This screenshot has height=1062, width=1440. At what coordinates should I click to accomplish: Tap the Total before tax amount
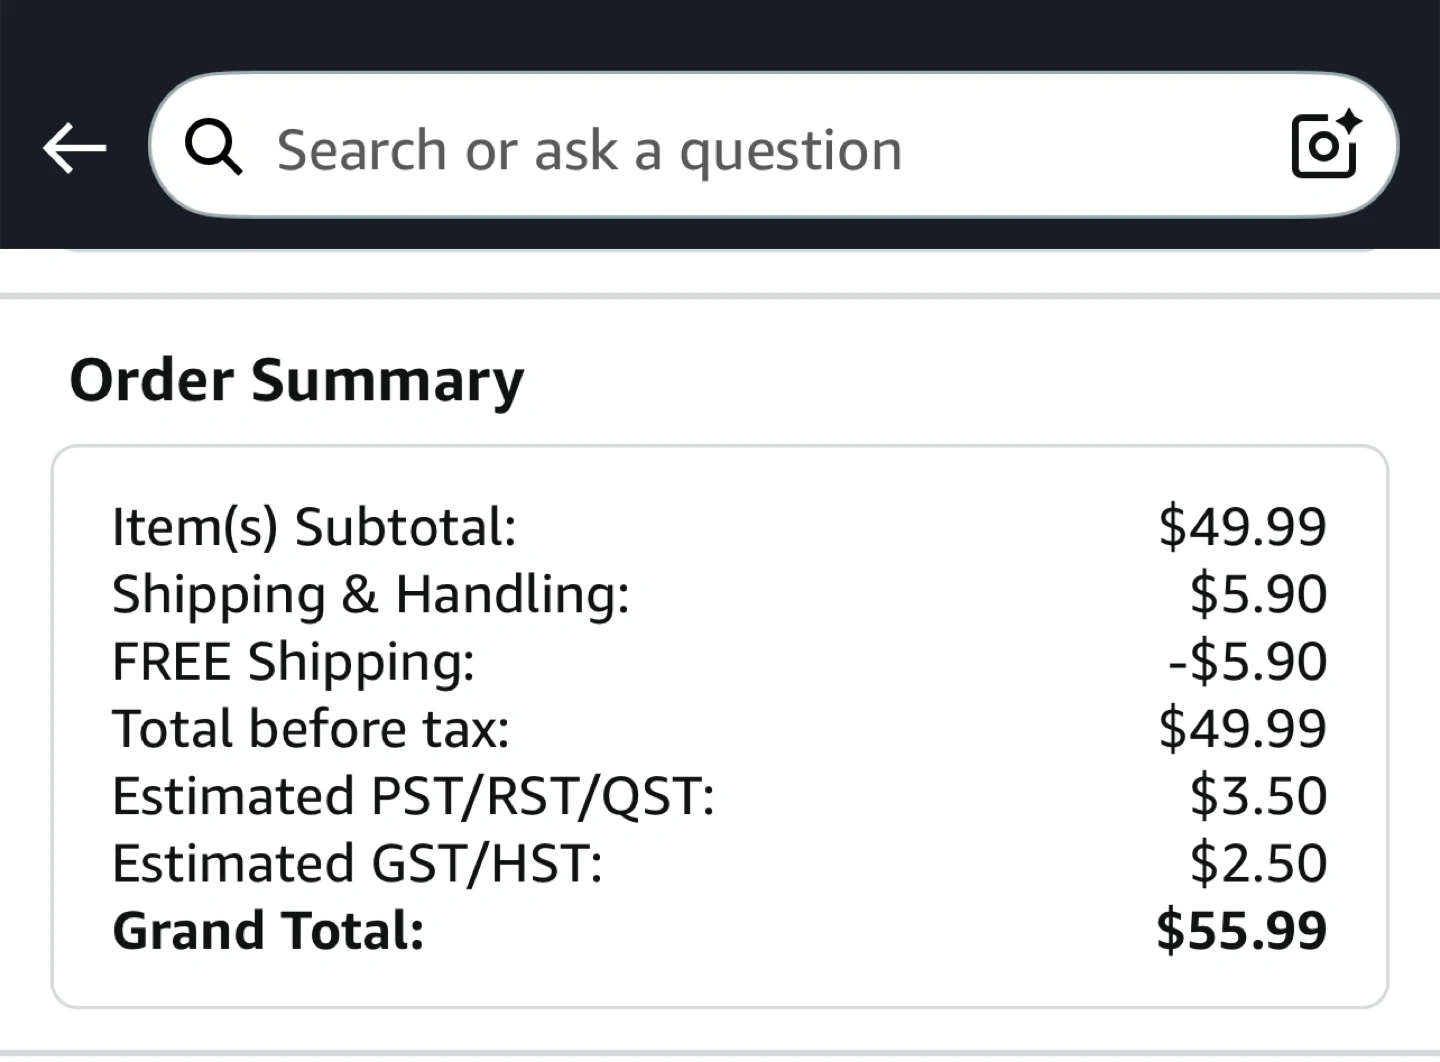tap(1242, 728)
